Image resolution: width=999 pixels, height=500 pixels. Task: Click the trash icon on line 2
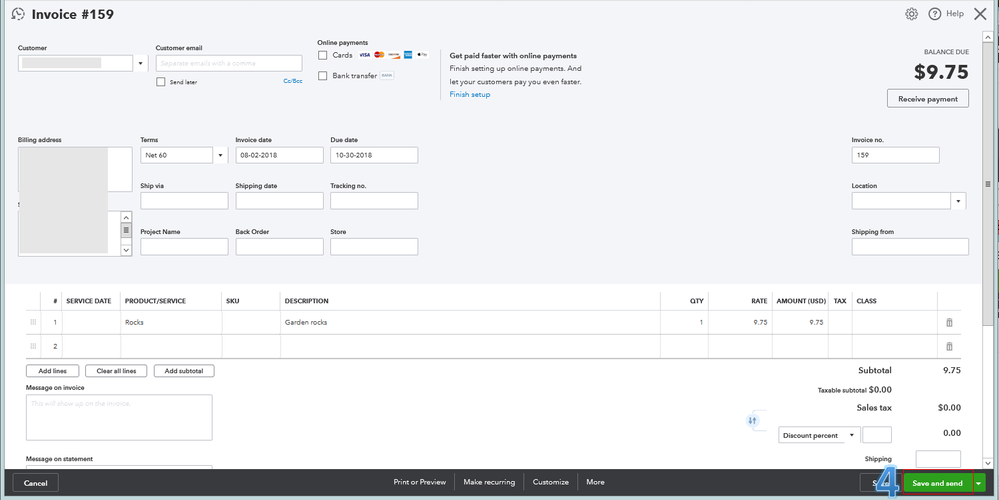click(x=949, y=346)
